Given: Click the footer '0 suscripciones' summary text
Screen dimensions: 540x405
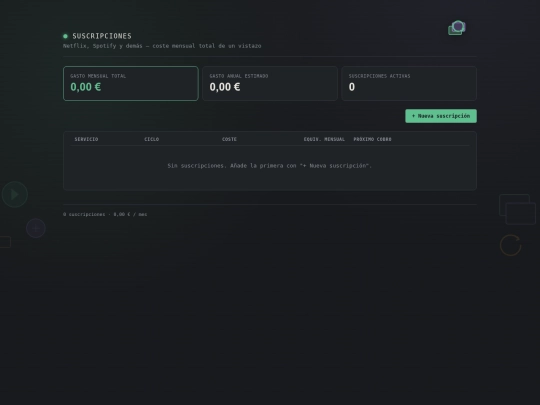Looking at the screenshot, I should pyautogui.click(x=105, y=214).
